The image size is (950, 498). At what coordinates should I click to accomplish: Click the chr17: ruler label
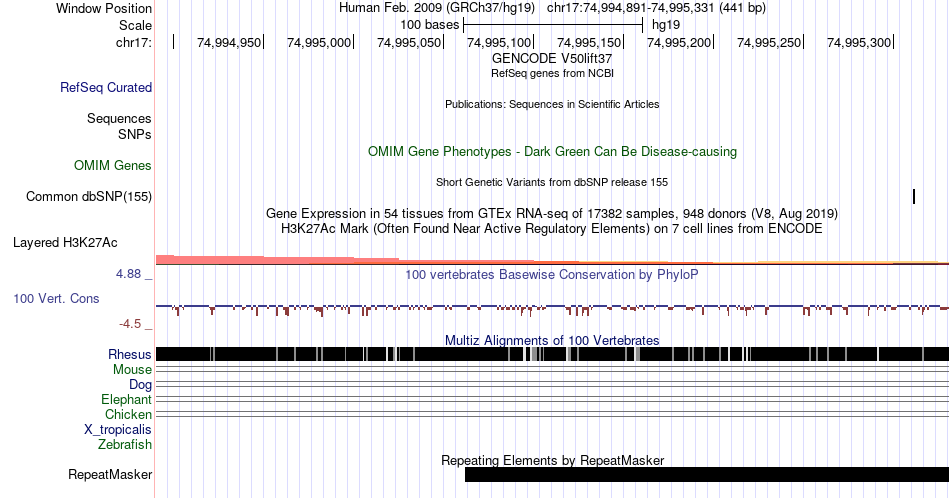pyautogui.click(x=134, y=42)
